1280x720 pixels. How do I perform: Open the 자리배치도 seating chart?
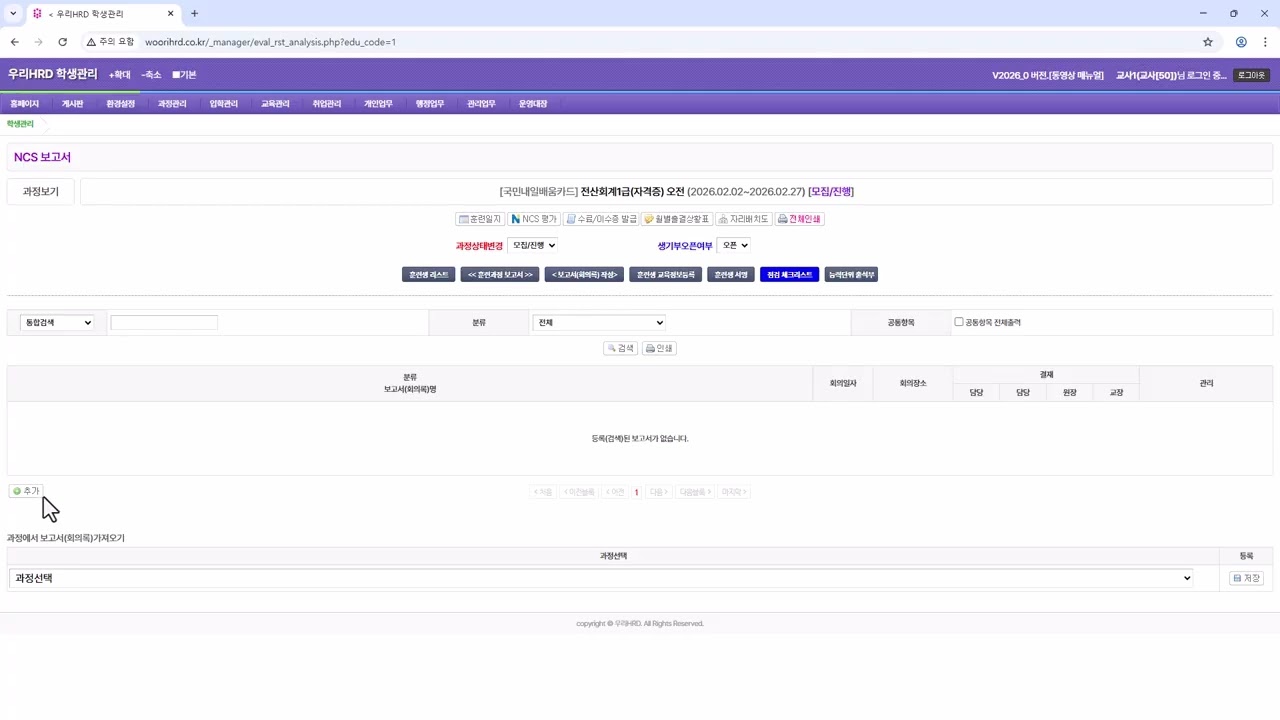[x=744, y=219]
